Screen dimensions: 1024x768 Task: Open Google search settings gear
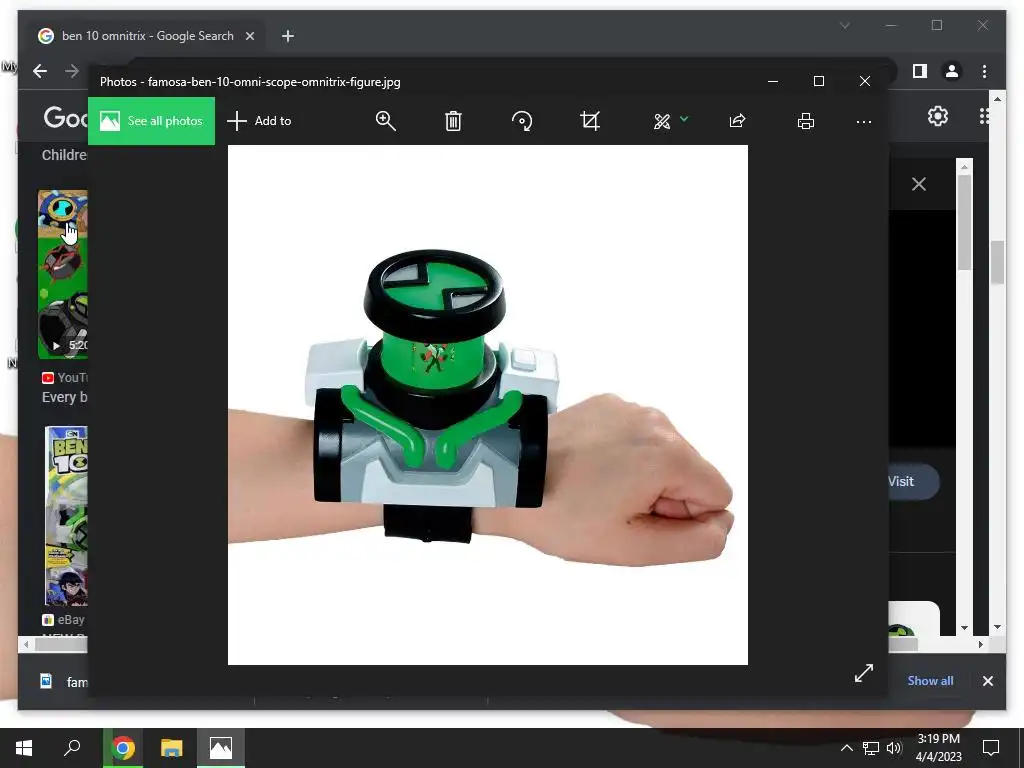(938, 116)
